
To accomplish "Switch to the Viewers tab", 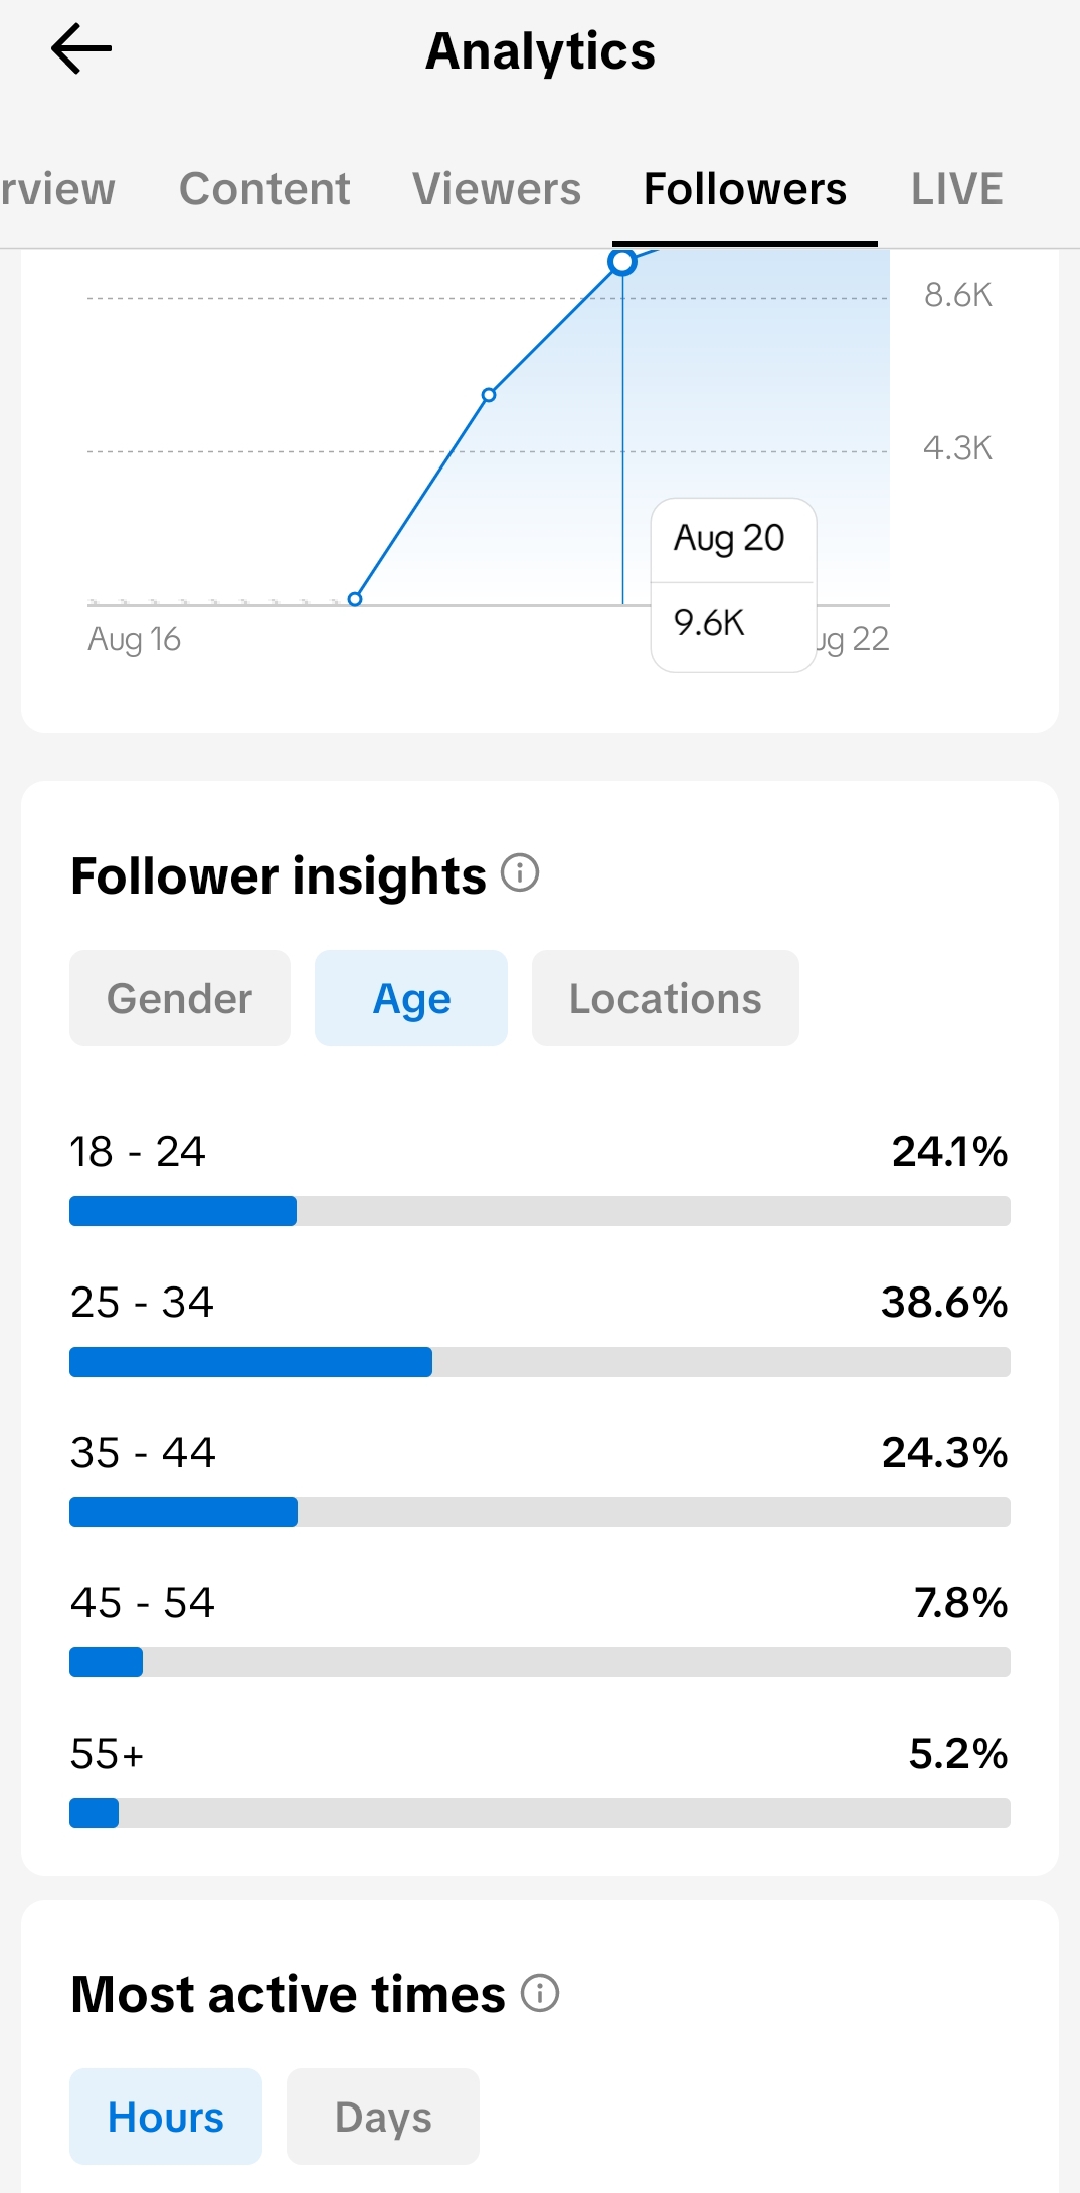I will coord(497,189).
